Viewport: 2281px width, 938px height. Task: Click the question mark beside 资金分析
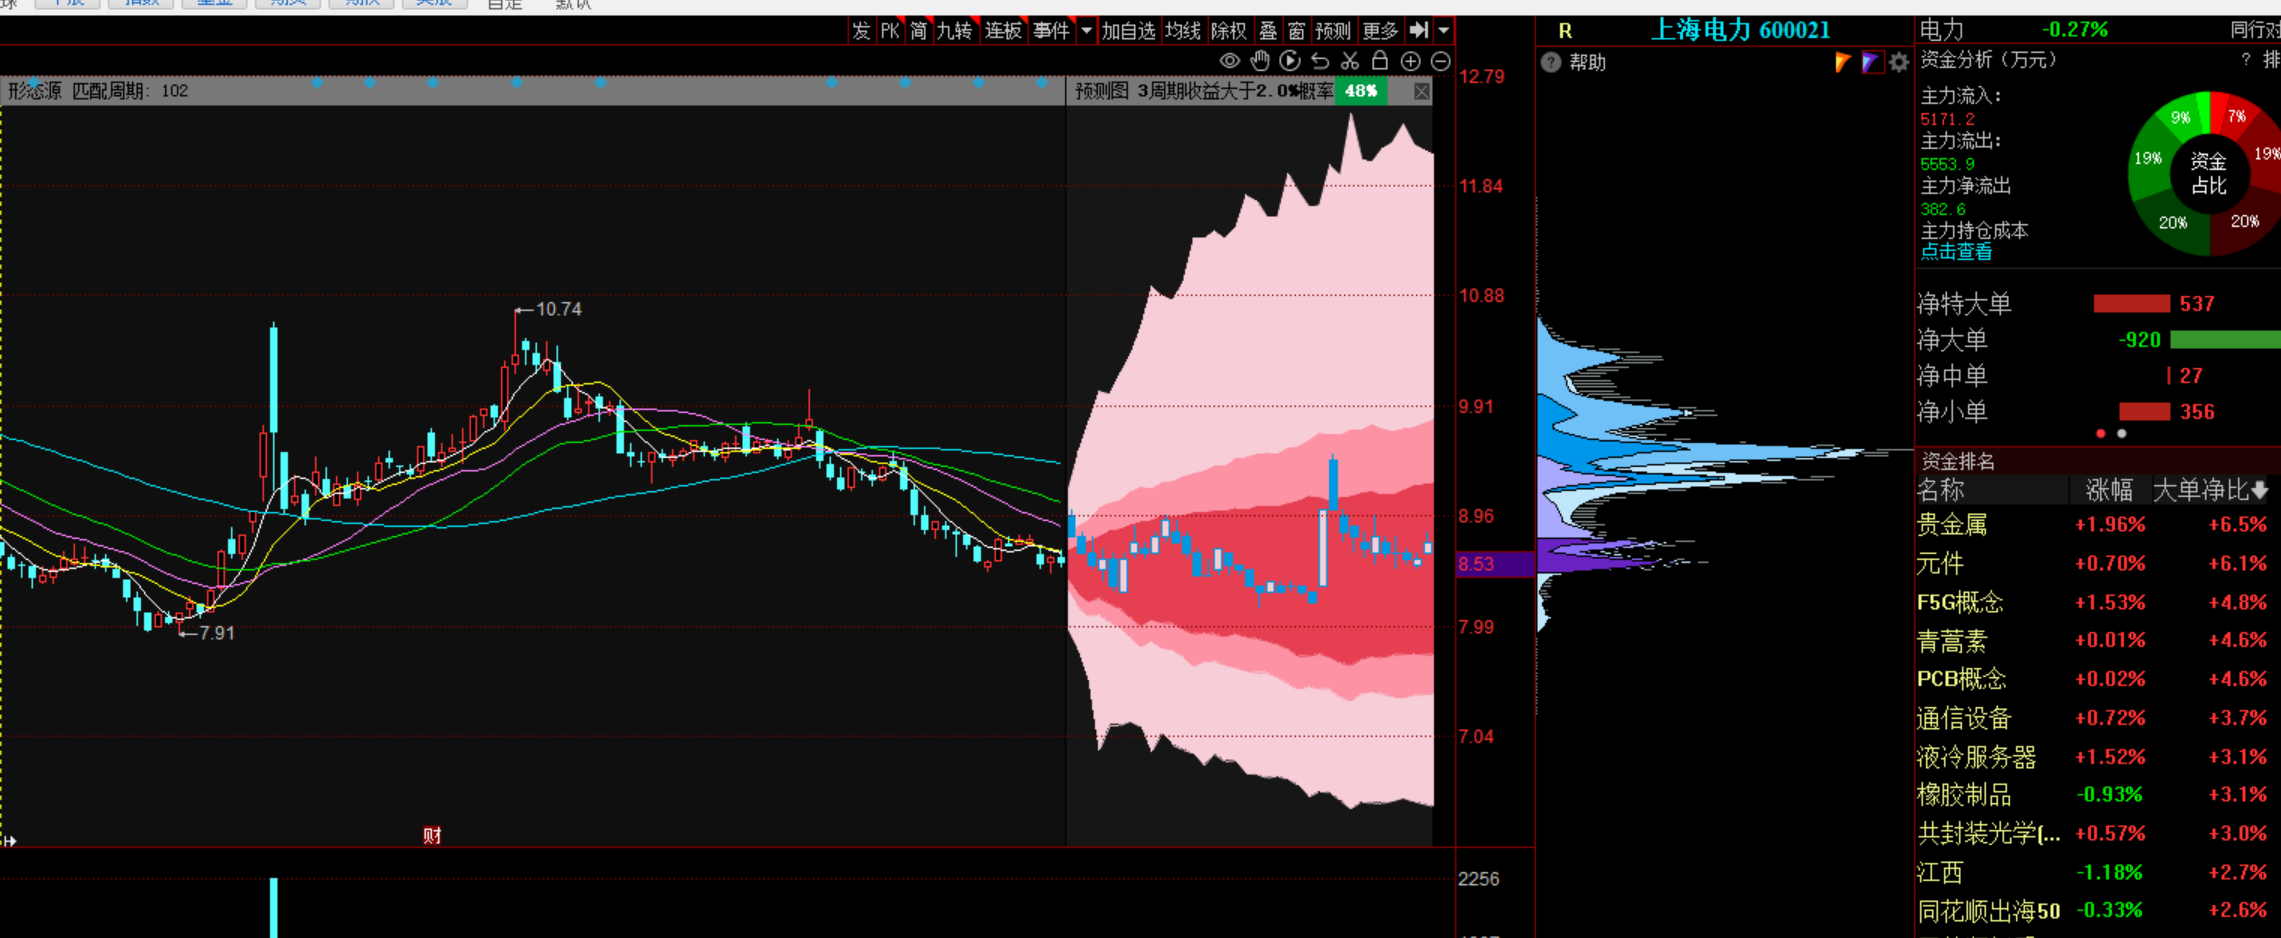point(2246,60)
